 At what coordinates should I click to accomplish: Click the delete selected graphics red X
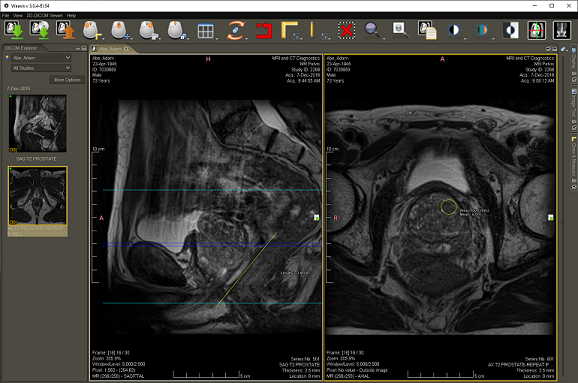tap(347, 30)
